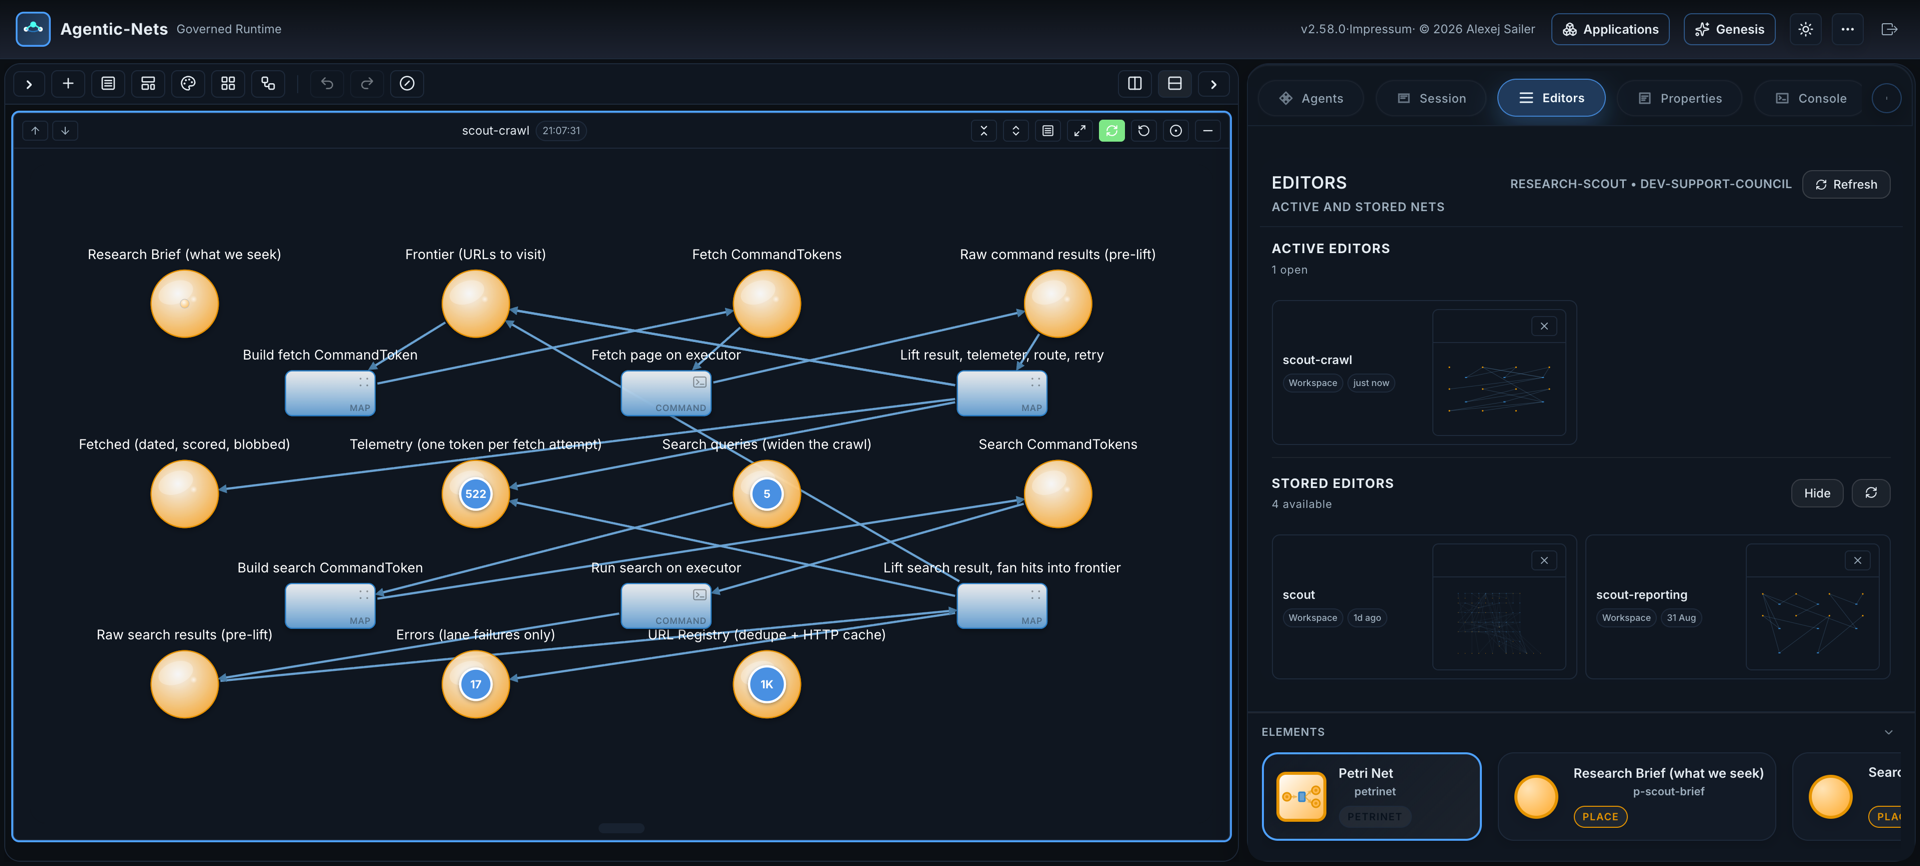Viewport: 1920px width, 866px height.
Task: Switch to the Agents tab
Action: 1311,98
